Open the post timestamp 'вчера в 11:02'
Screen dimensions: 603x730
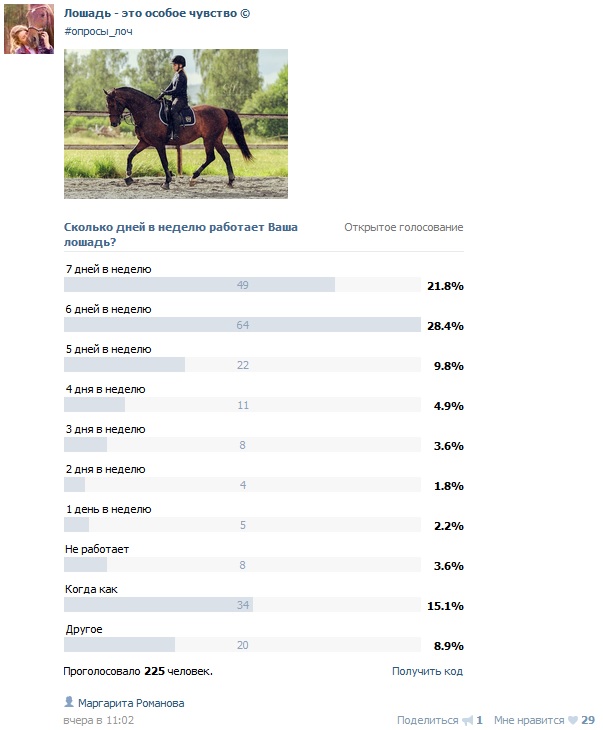pyautogui.click(x=99, y=720)
